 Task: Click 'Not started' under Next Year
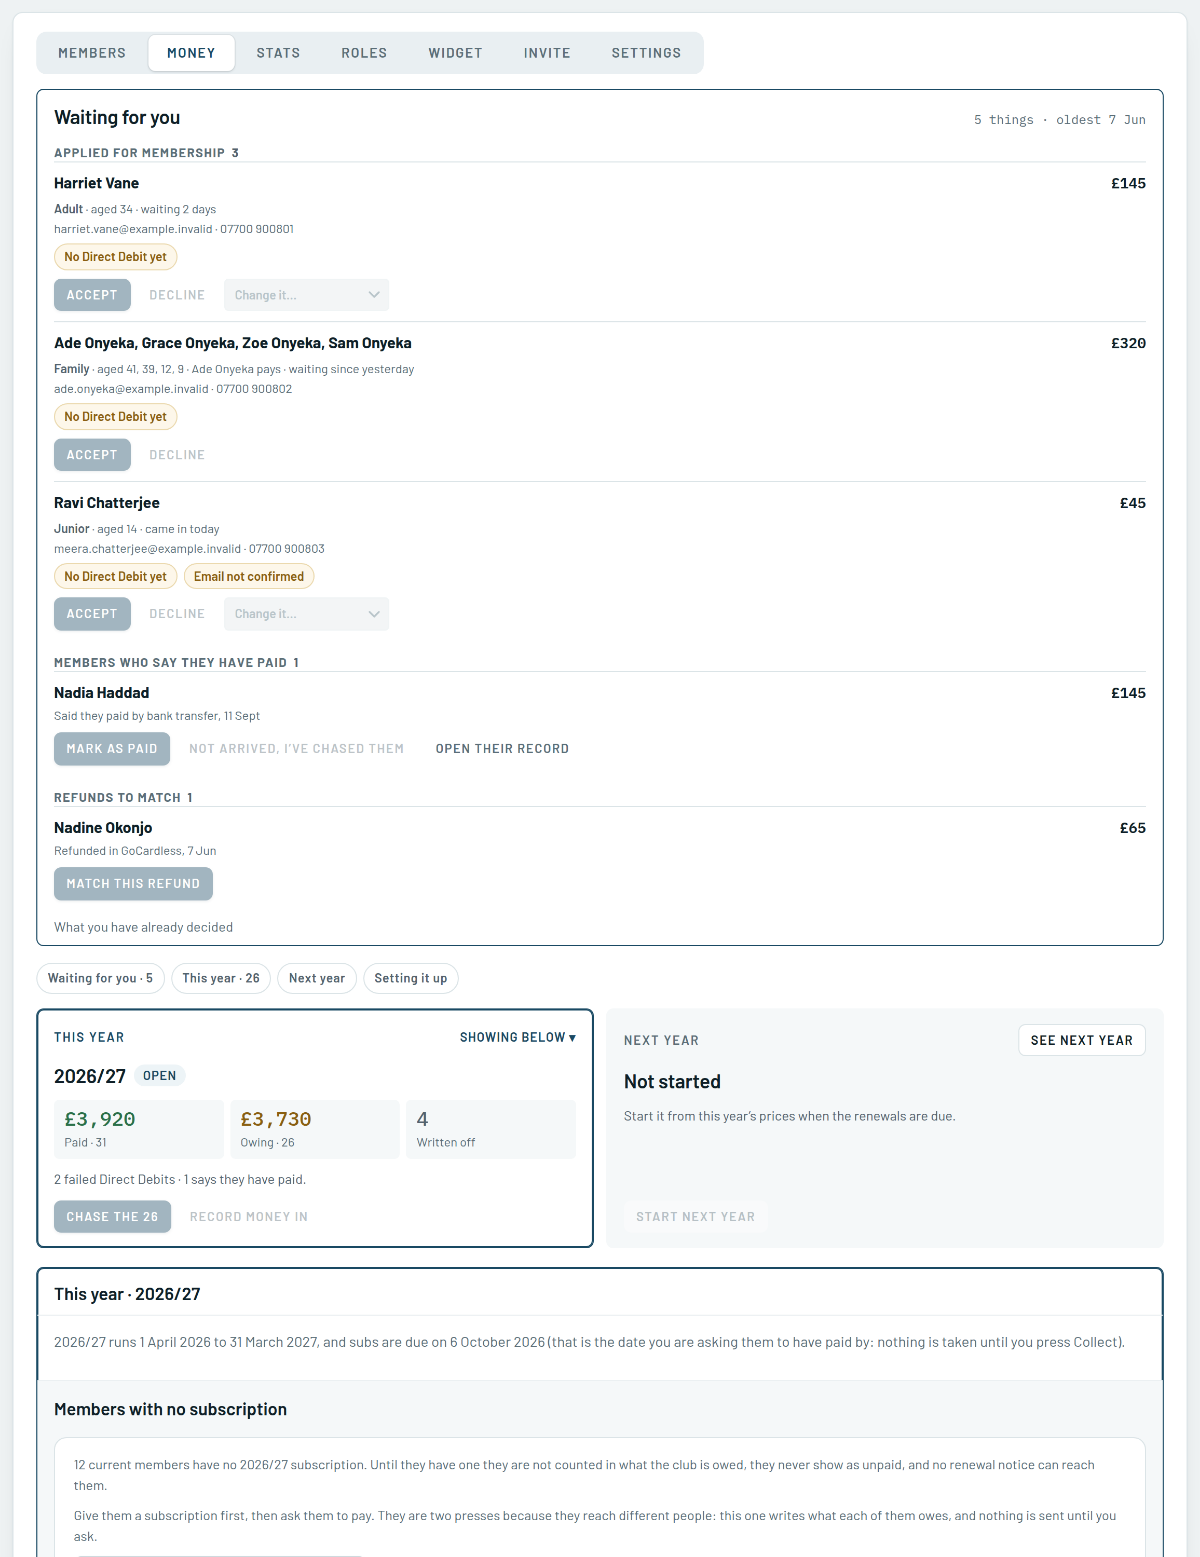pyautogui.click(x=672, y=1082)
